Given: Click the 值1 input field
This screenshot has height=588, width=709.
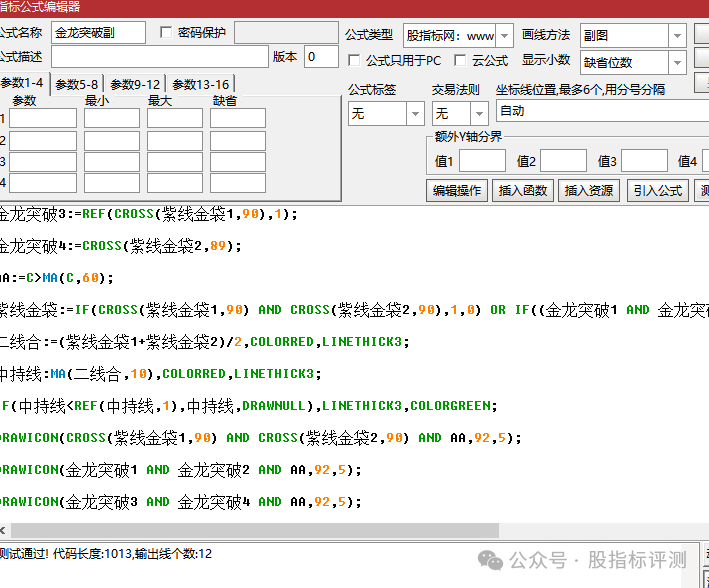Looking at the screenshot, I should [482, 161].
